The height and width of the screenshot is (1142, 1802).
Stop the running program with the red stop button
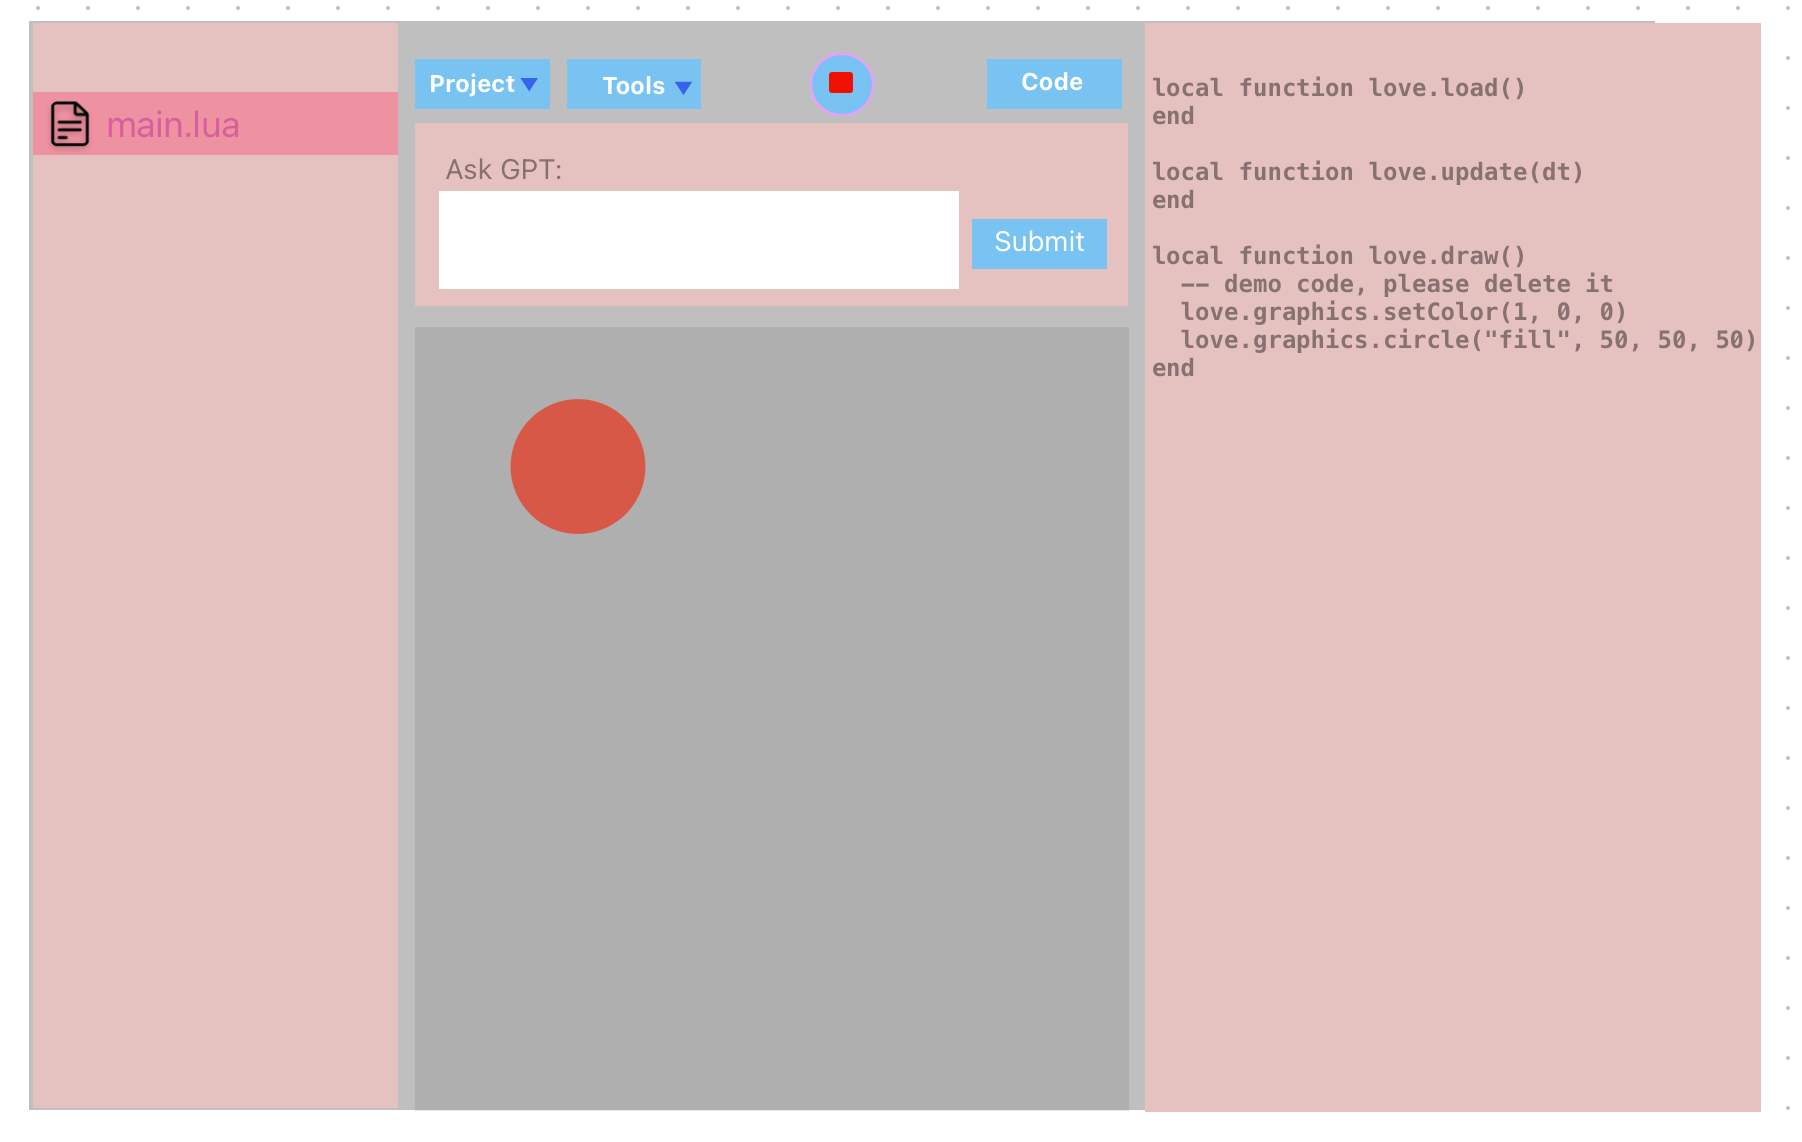pyautogui.click(x=841, y=84)
